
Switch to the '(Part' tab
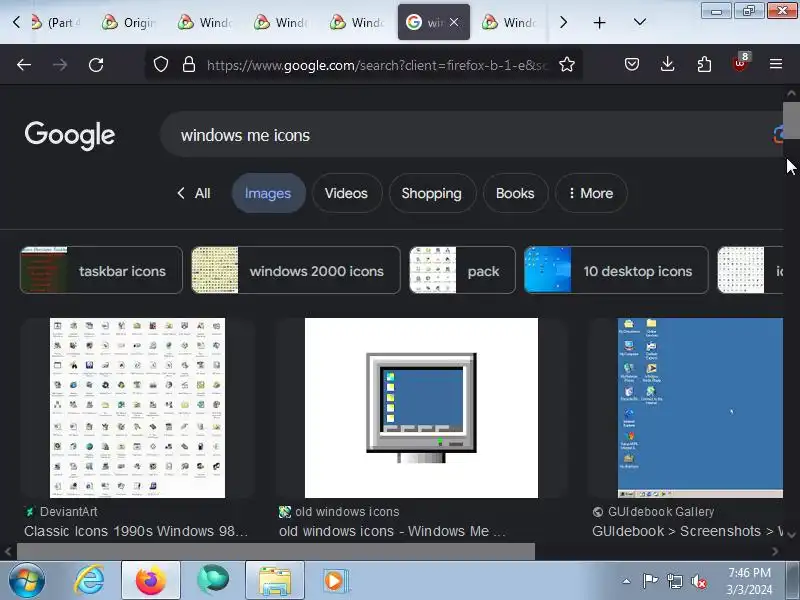click(56, 22)
